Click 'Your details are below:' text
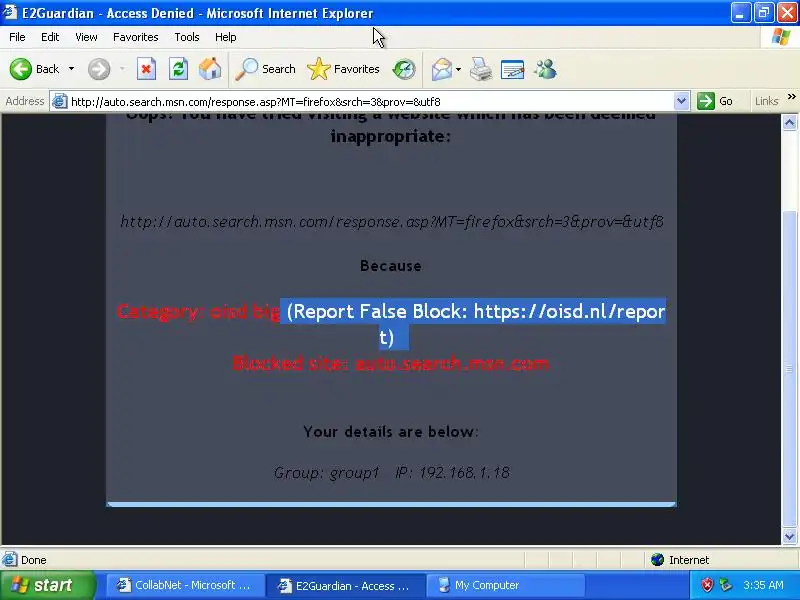This screenshot has height=600, width=800. tap(391, 432)
